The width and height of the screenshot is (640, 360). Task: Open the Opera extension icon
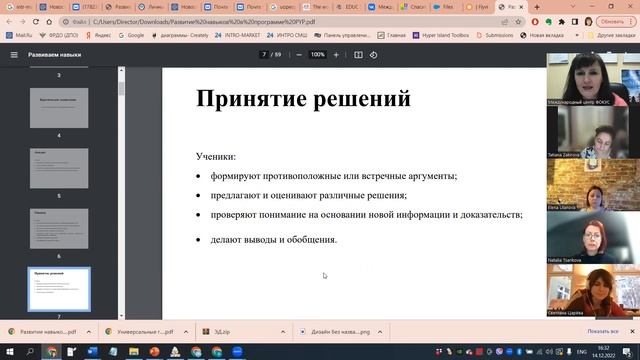(x=535, y=22)
